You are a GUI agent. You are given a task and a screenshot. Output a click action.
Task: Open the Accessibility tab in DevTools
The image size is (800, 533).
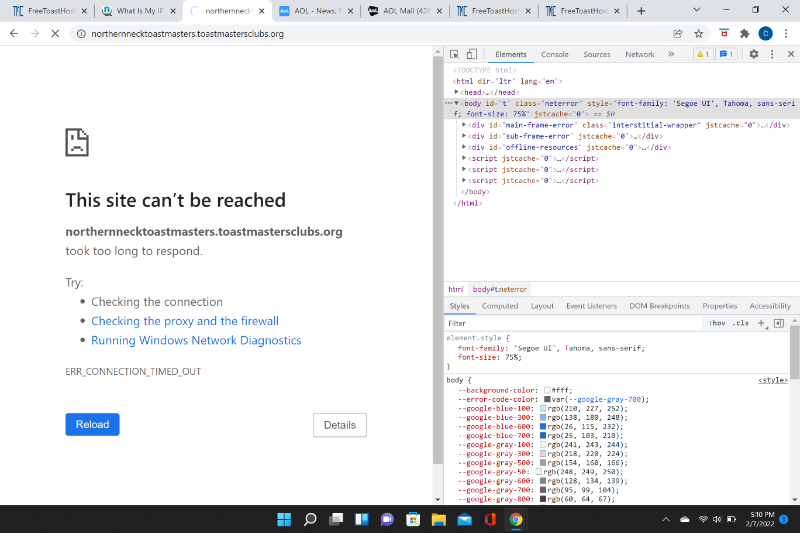pyautogui.click(x=770, y=306)
